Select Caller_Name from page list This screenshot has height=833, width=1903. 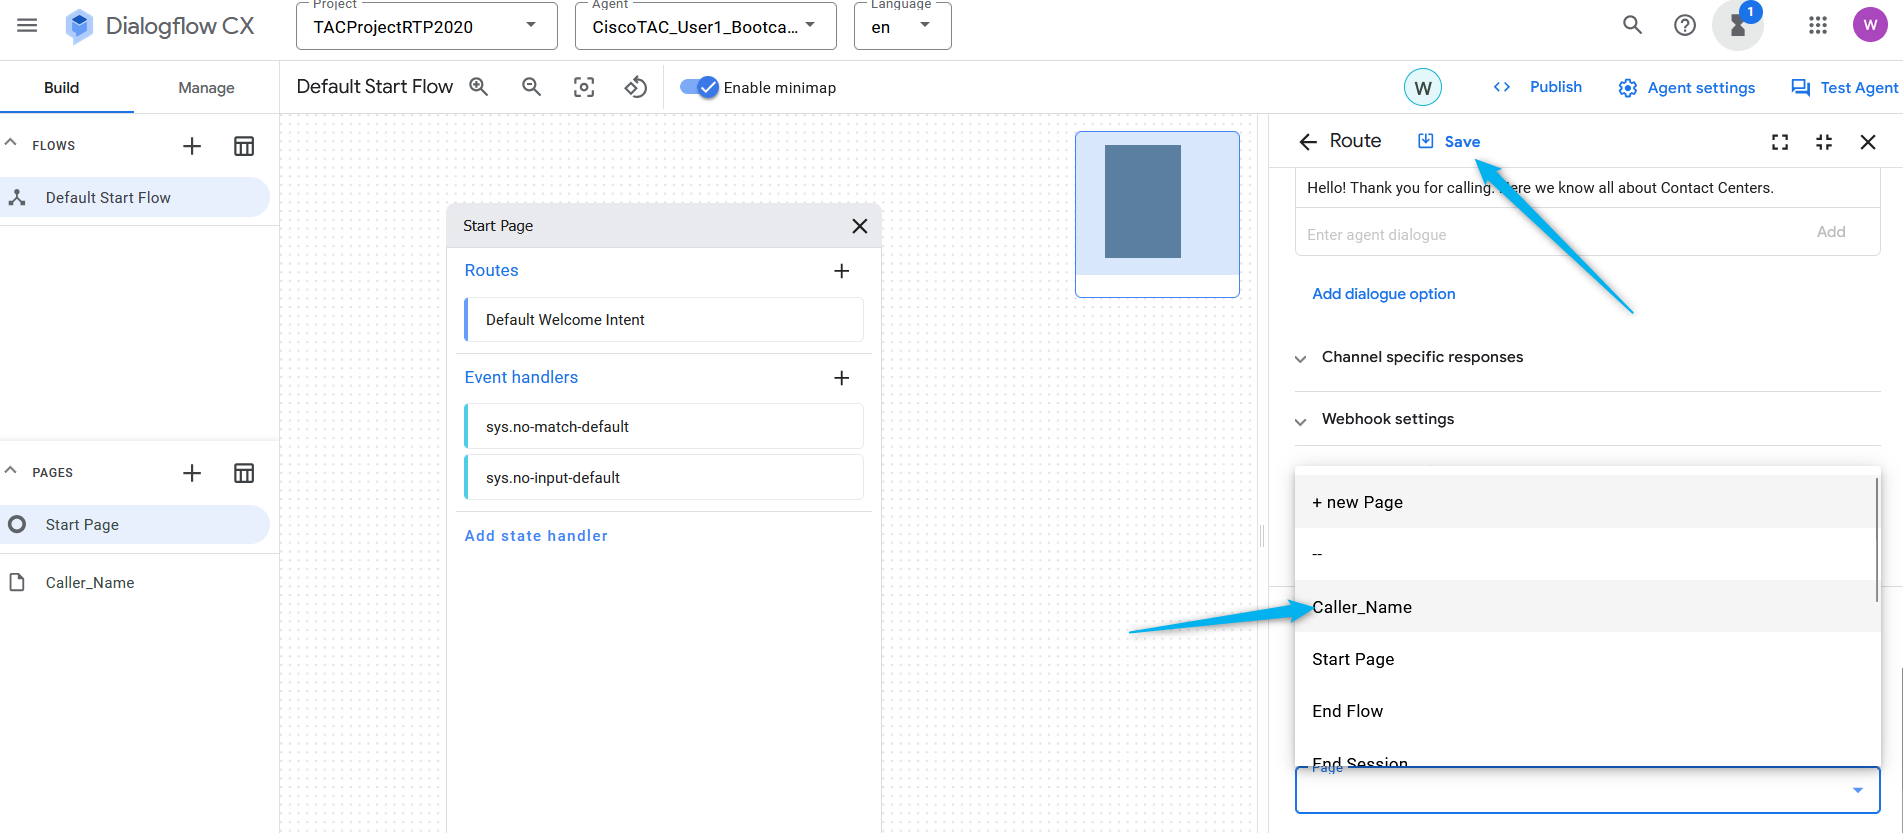[x=1586, y=607]
